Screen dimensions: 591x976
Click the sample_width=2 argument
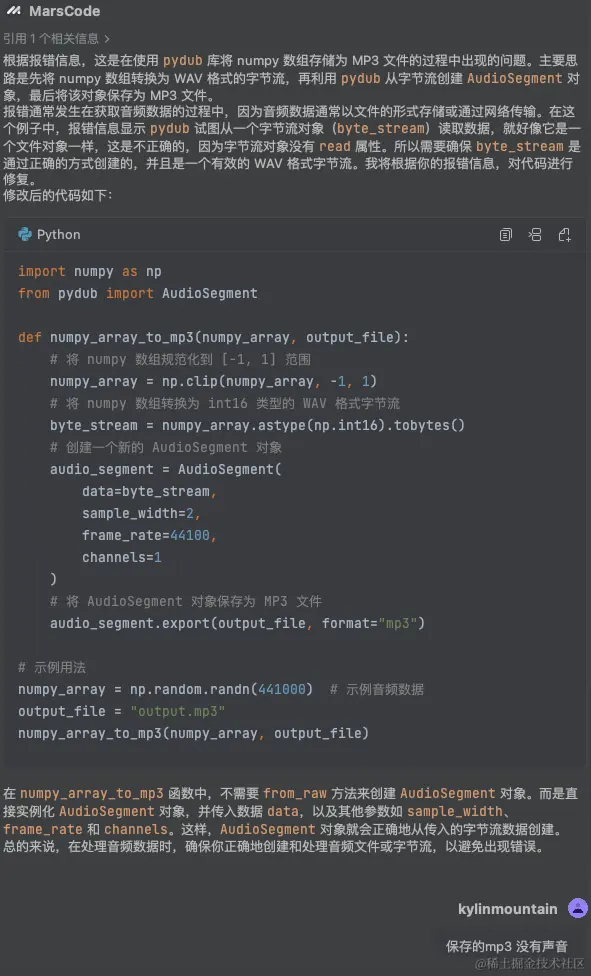click(141, 513)
